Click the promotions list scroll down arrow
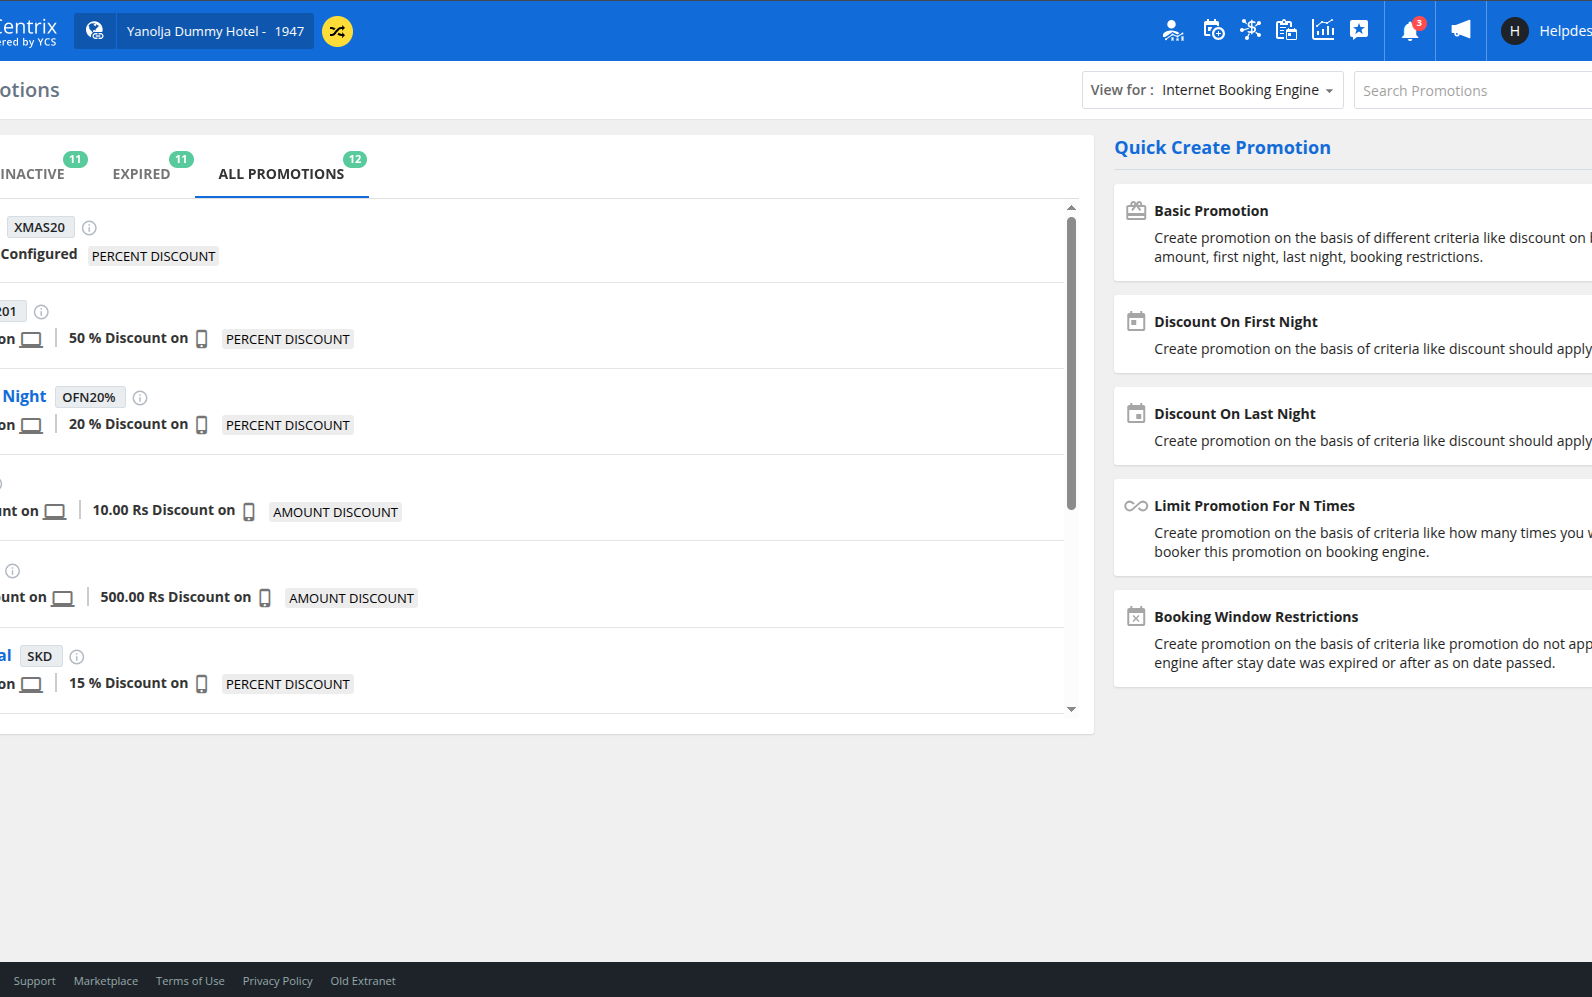Screen dimensions: 1592x997 click(x=1071, y=709)
